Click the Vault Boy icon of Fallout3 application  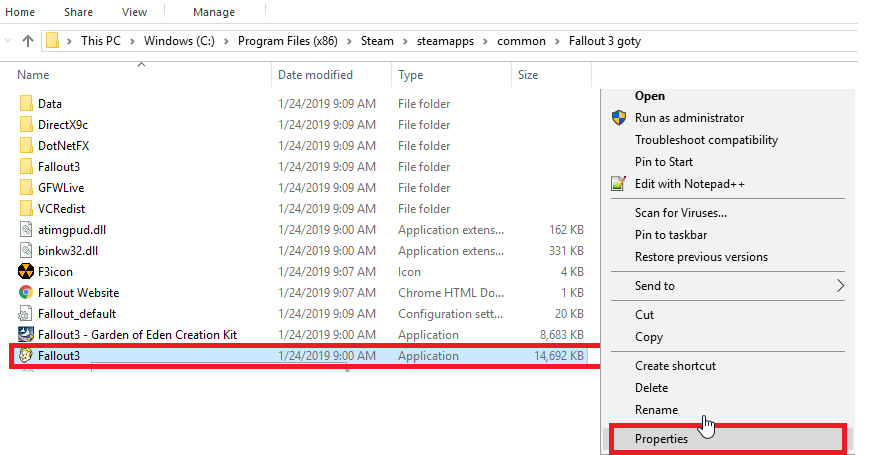[26, 356]
